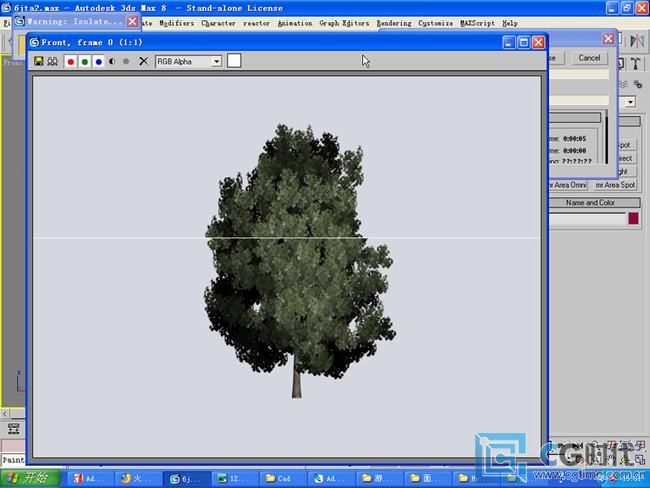Switch to the 12... image taskbar item
This screenshot has height=488, width=650.
pos(234,478)
